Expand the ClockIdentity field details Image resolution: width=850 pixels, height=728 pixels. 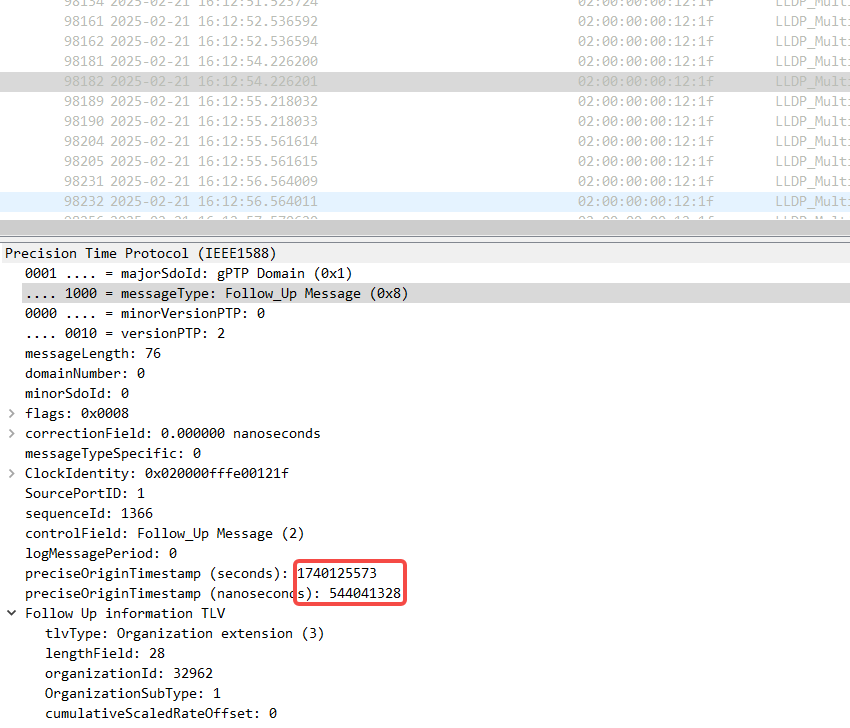(x=10, y=473)
